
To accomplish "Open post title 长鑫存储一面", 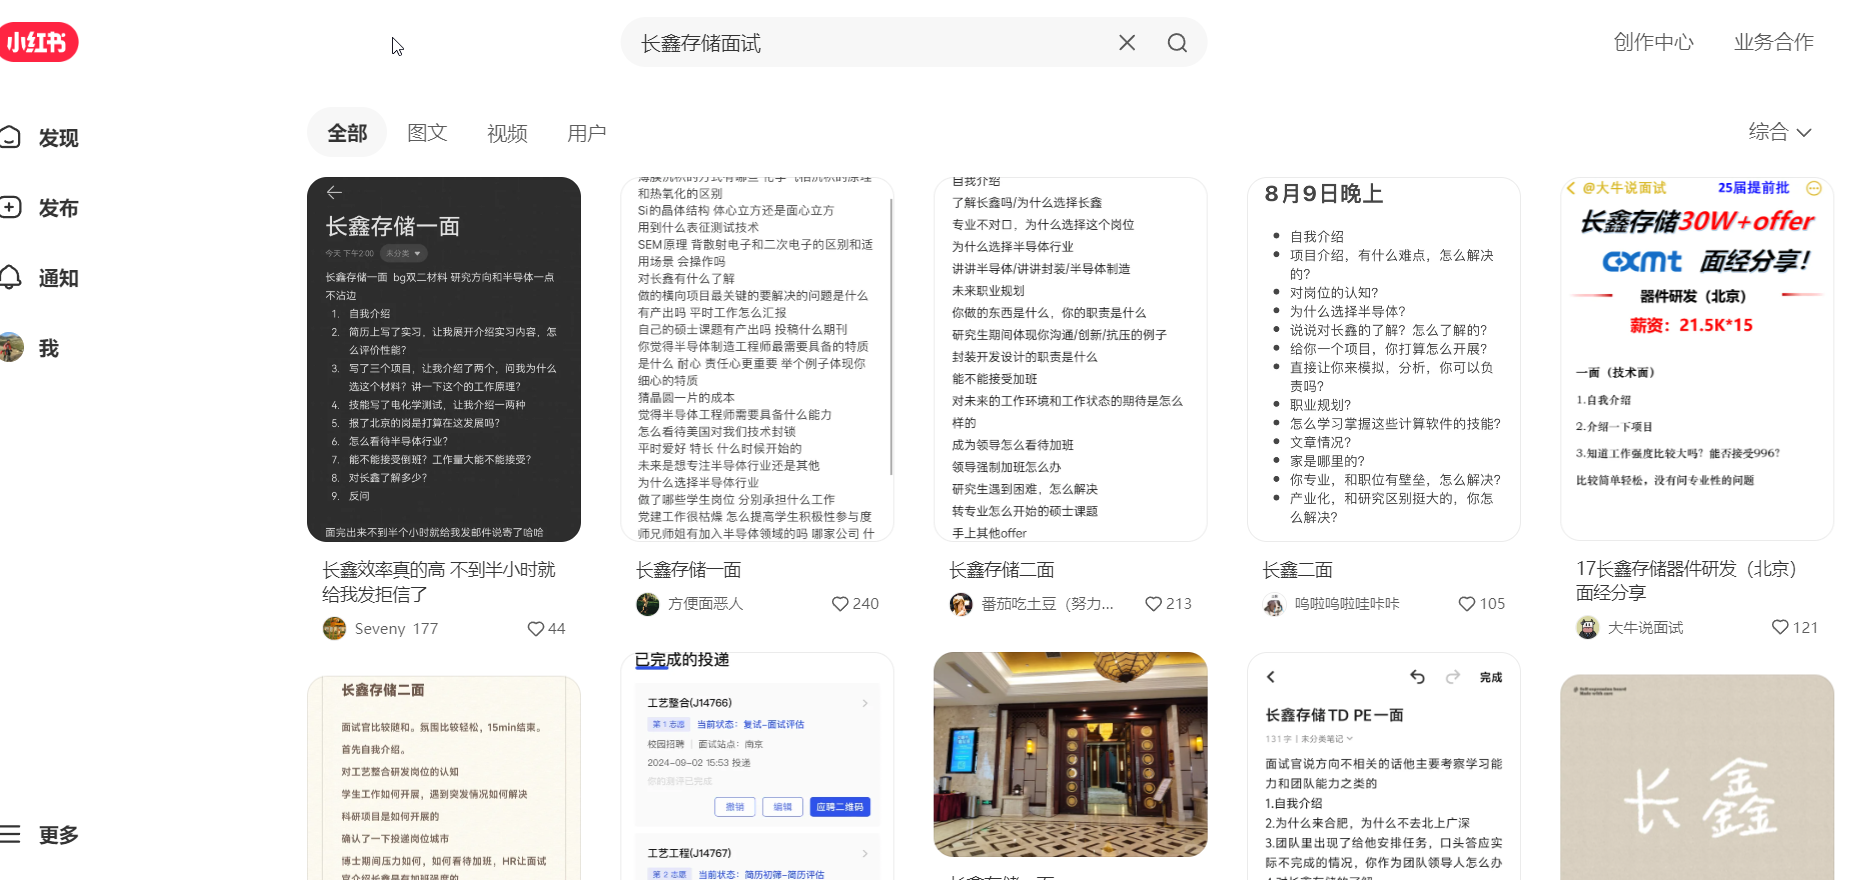I will coord(688,570).
